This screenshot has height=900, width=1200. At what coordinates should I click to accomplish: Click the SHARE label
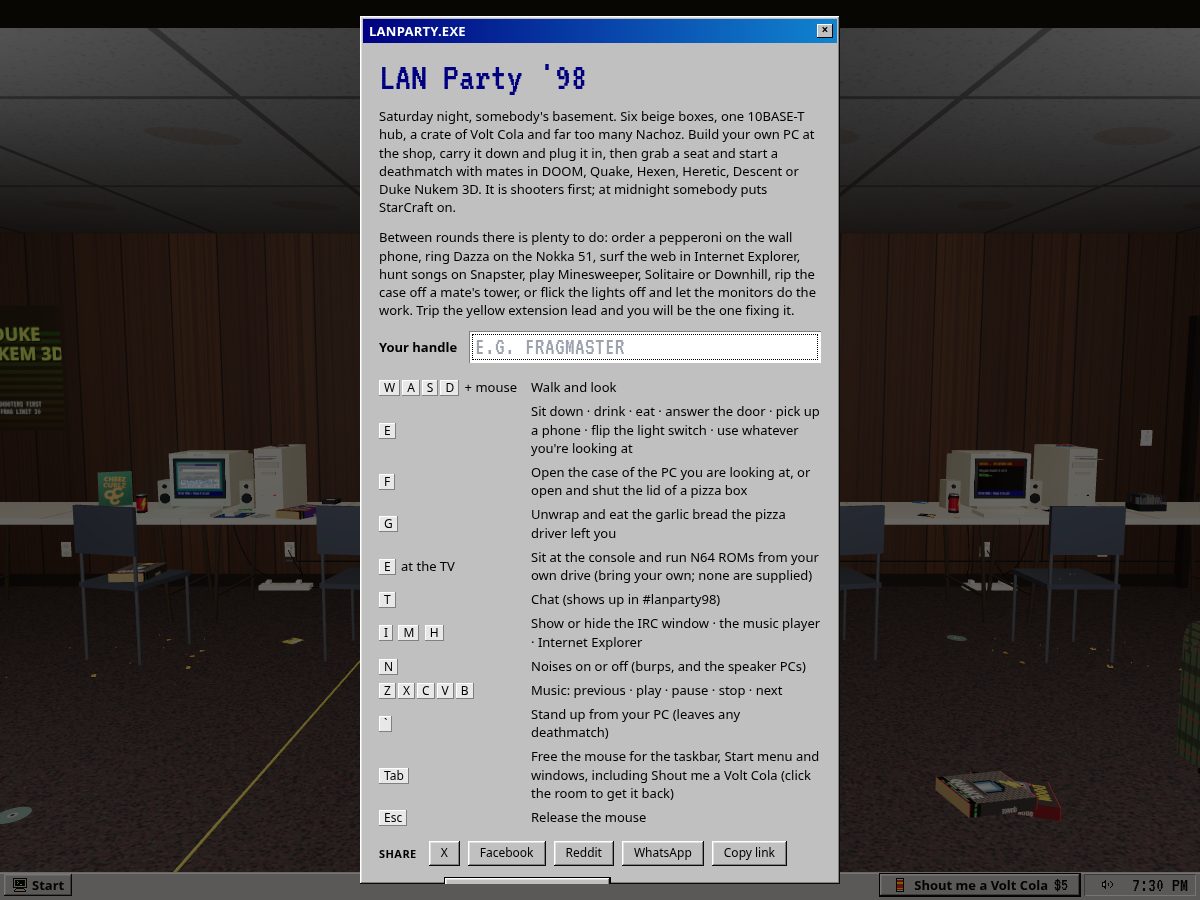pyautogui.click(x=398, y=854)
